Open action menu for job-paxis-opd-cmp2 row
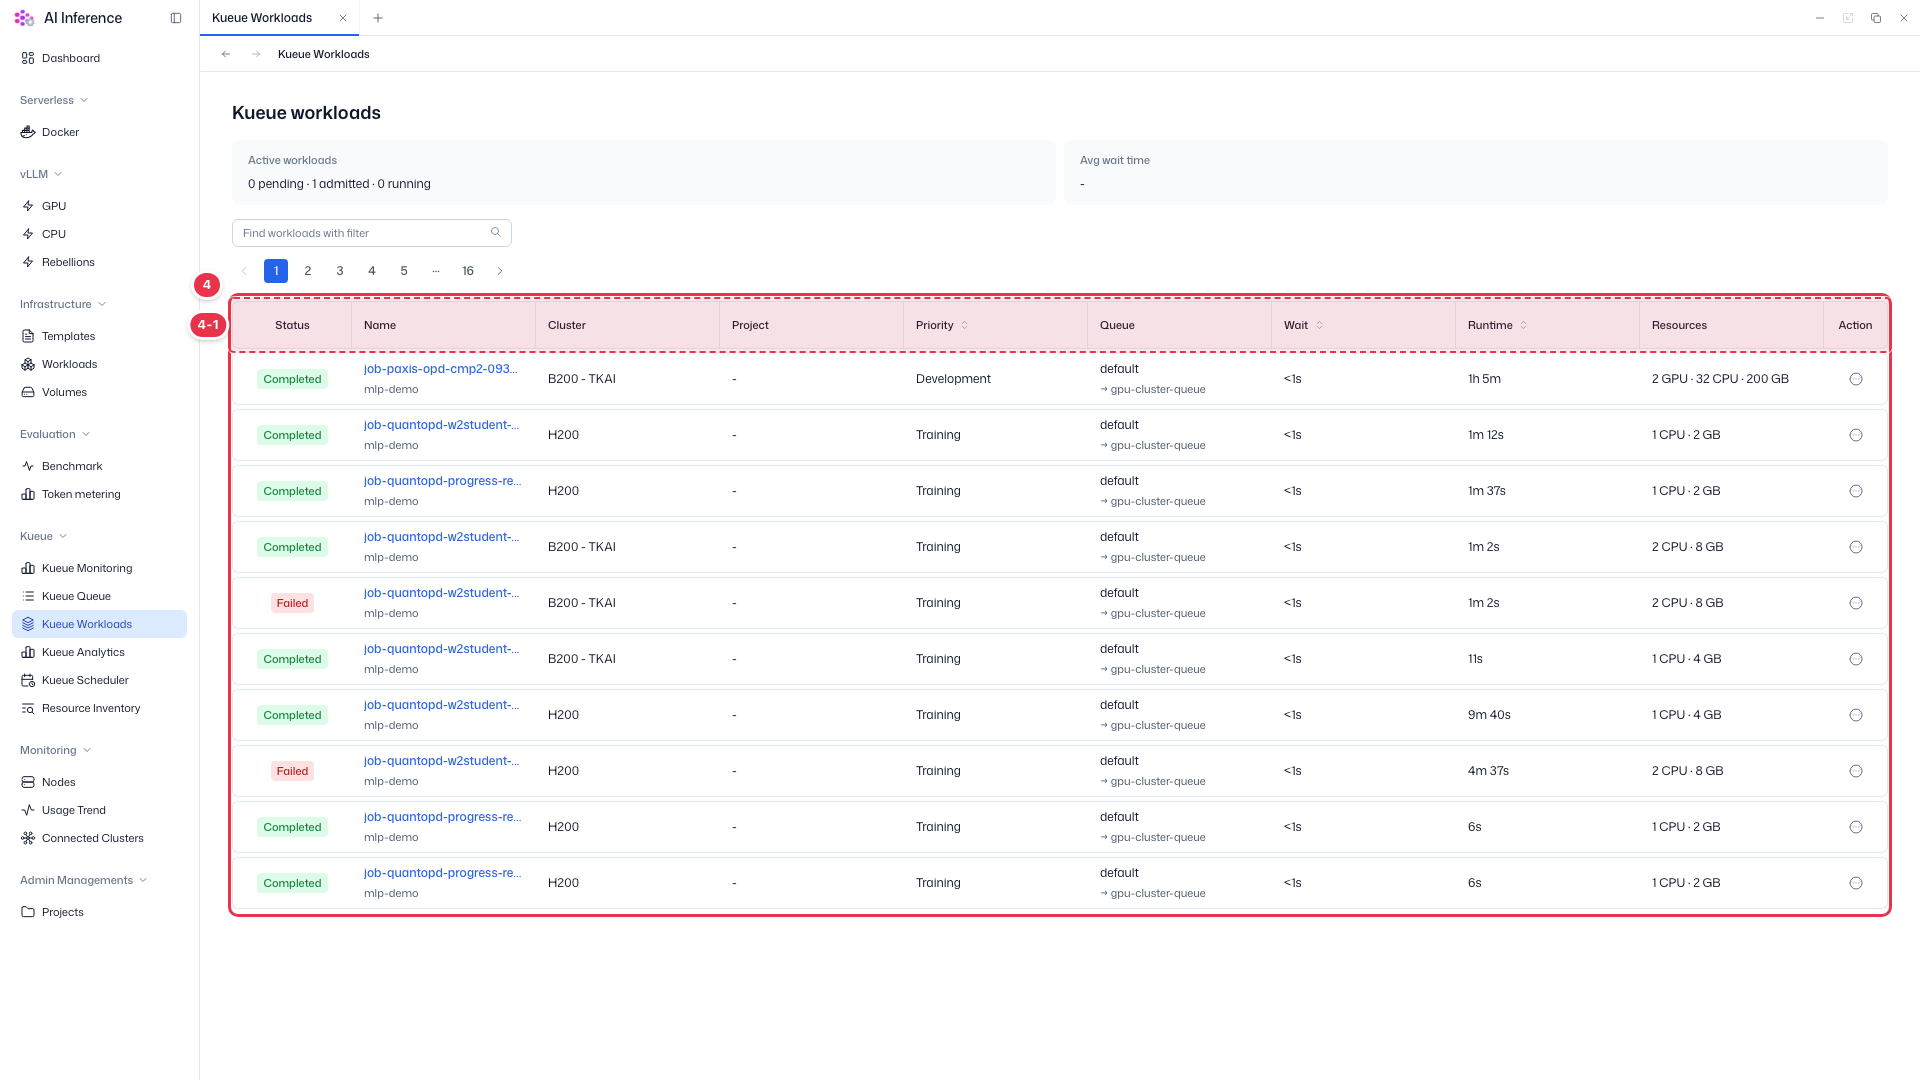 click(1856, 379)
